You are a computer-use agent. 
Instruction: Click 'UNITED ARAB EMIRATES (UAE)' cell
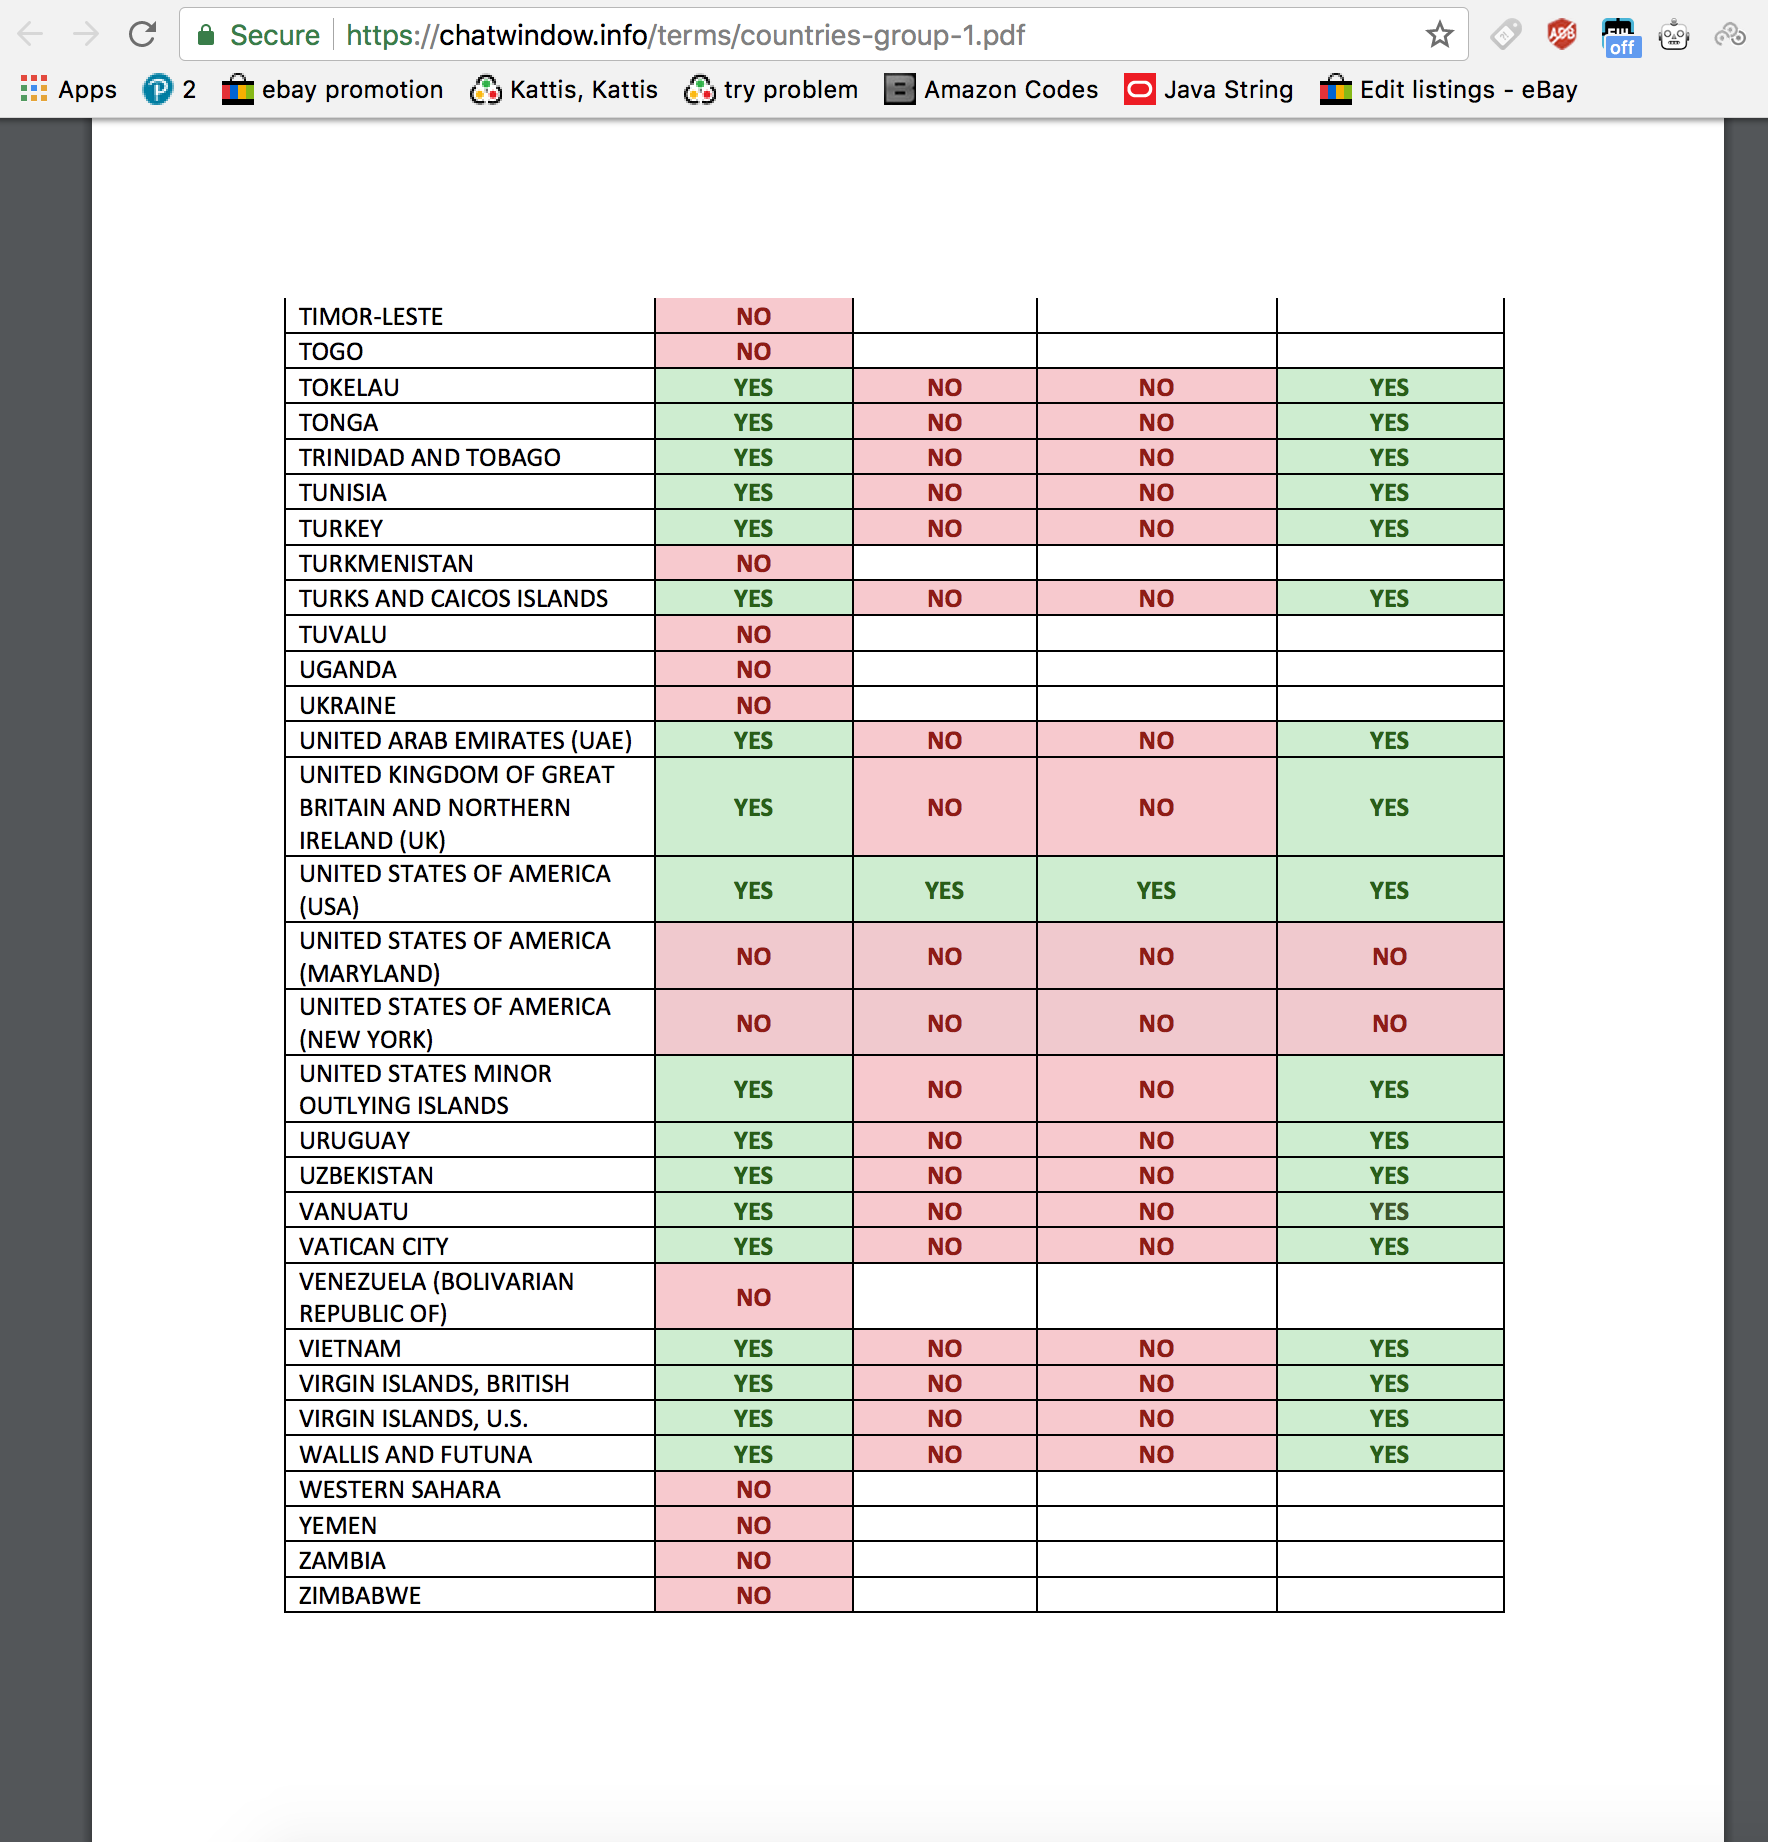pyautogui.click(x=470, y=740)
